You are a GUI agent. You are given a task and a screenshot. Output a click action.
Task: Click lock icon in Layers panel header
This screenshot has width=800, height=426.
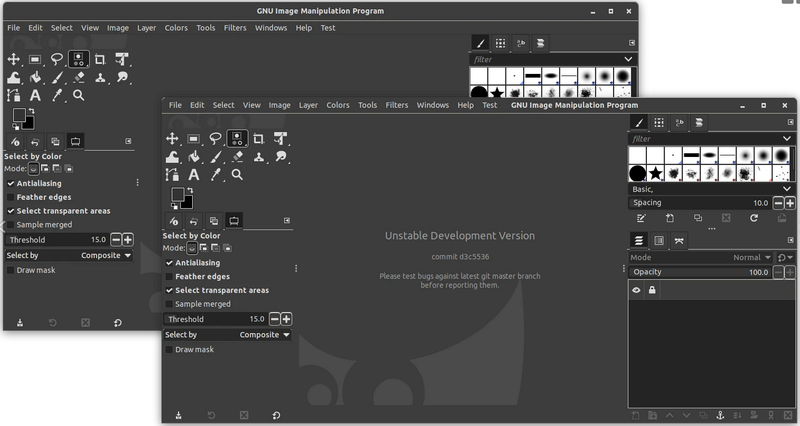[x=652, y=290]
